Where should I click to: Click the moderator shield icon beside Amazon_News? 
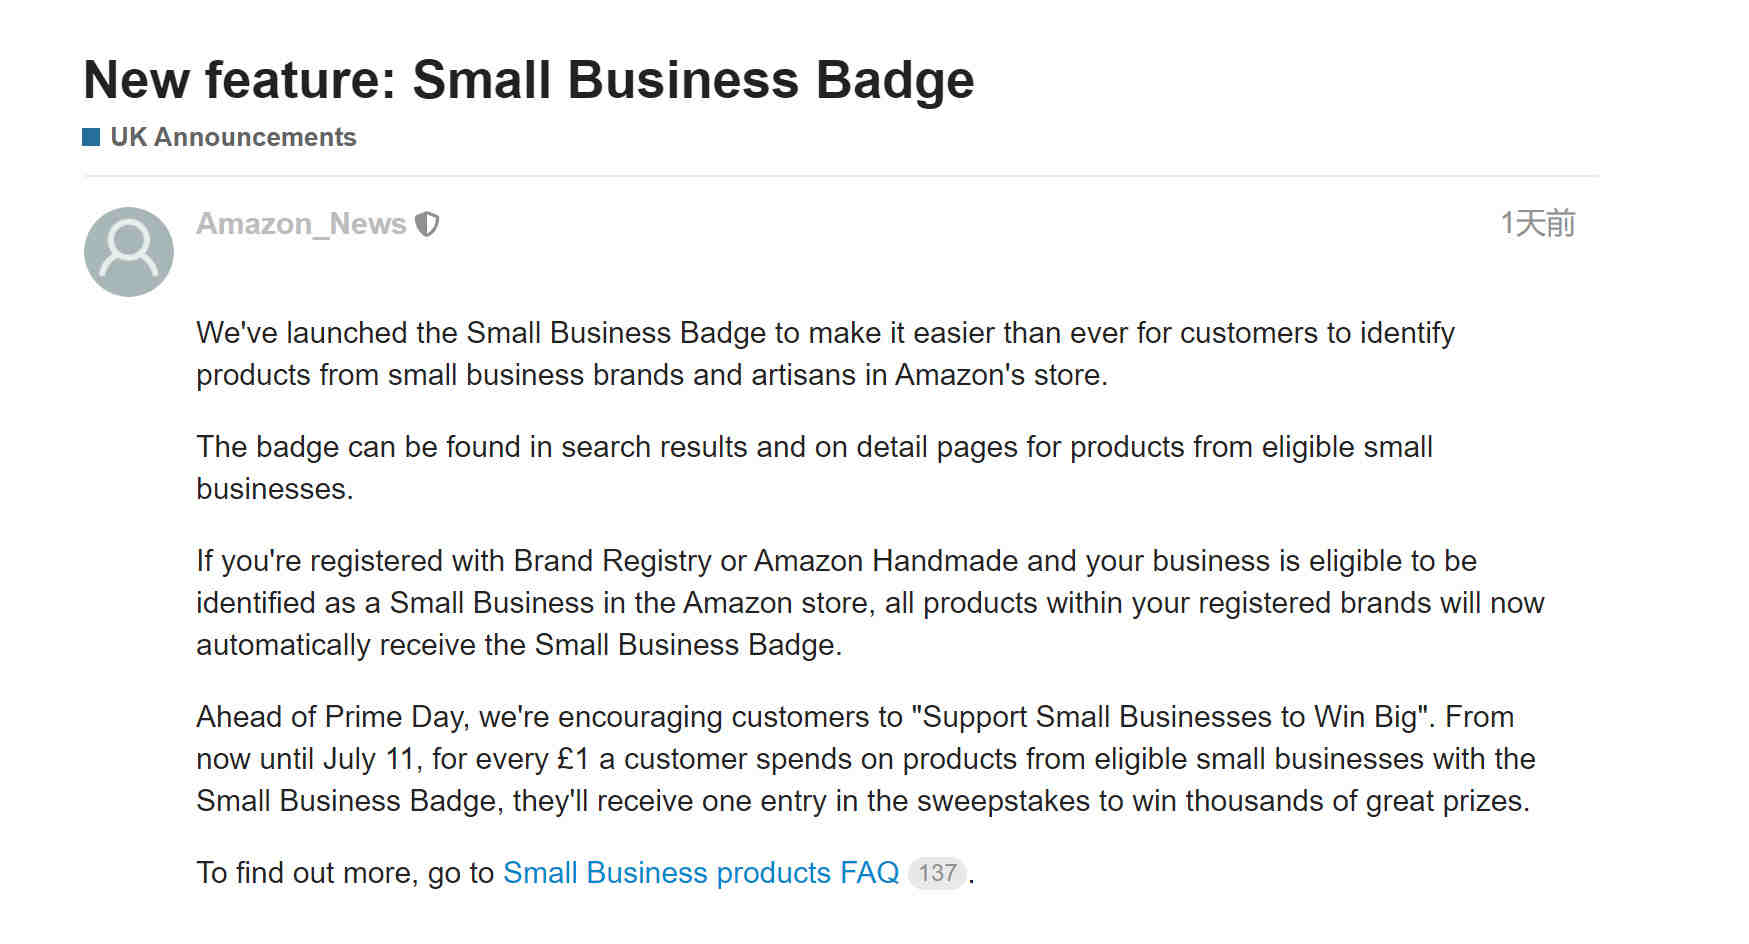pyautogui.click(x=427, y=224)
